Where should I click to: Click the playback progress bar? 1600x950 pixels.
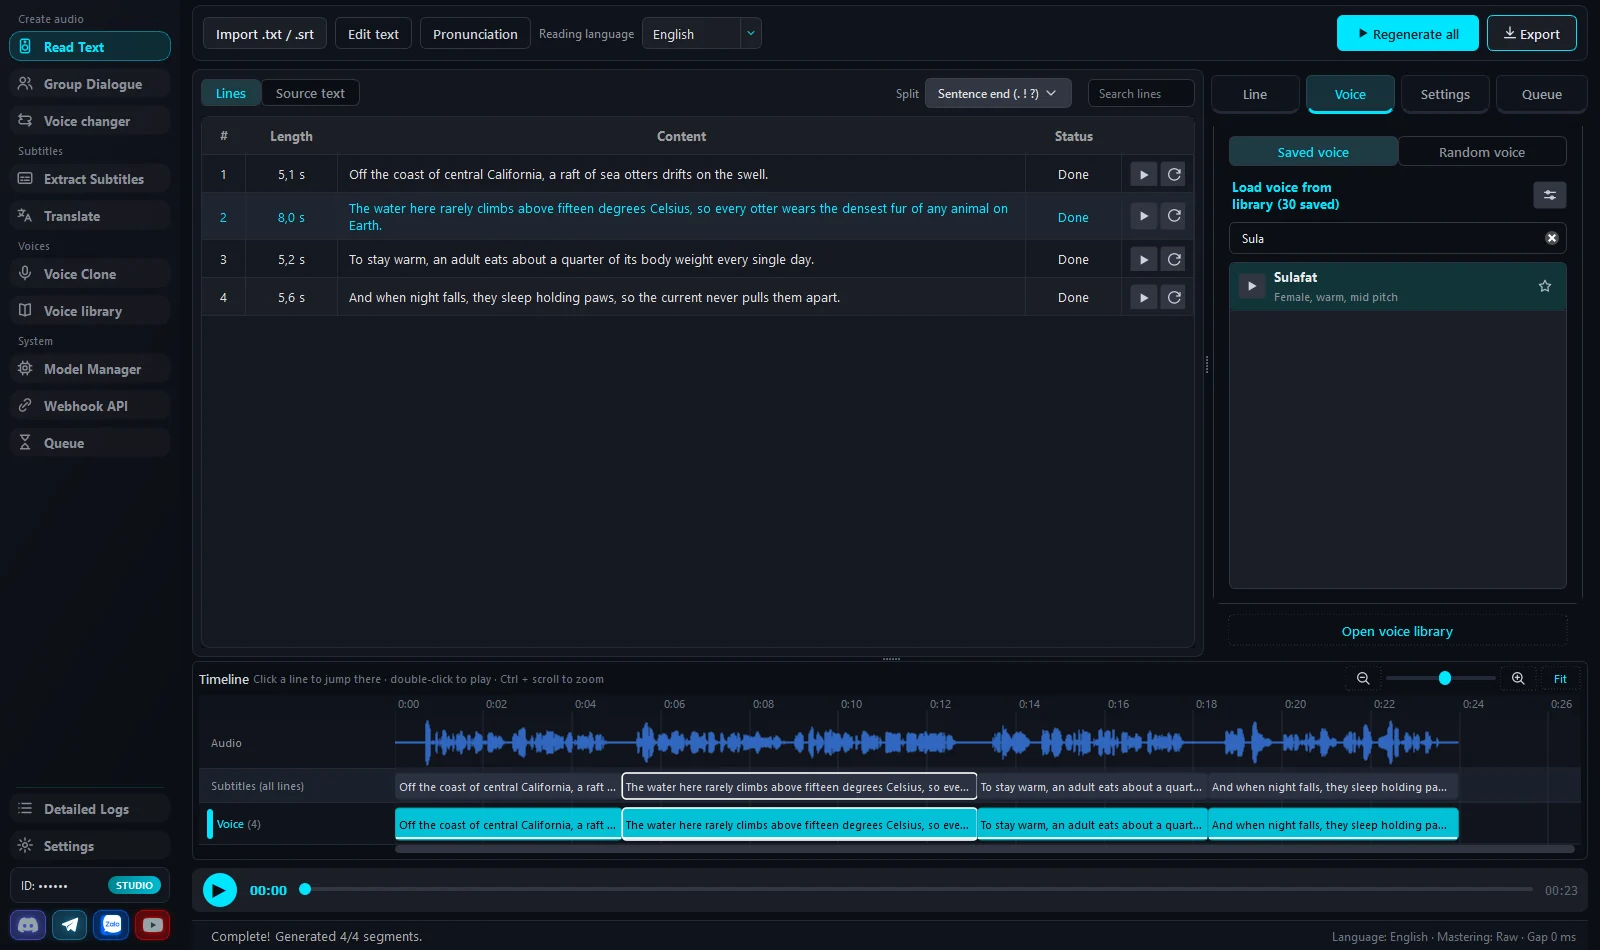coord(918,889)
